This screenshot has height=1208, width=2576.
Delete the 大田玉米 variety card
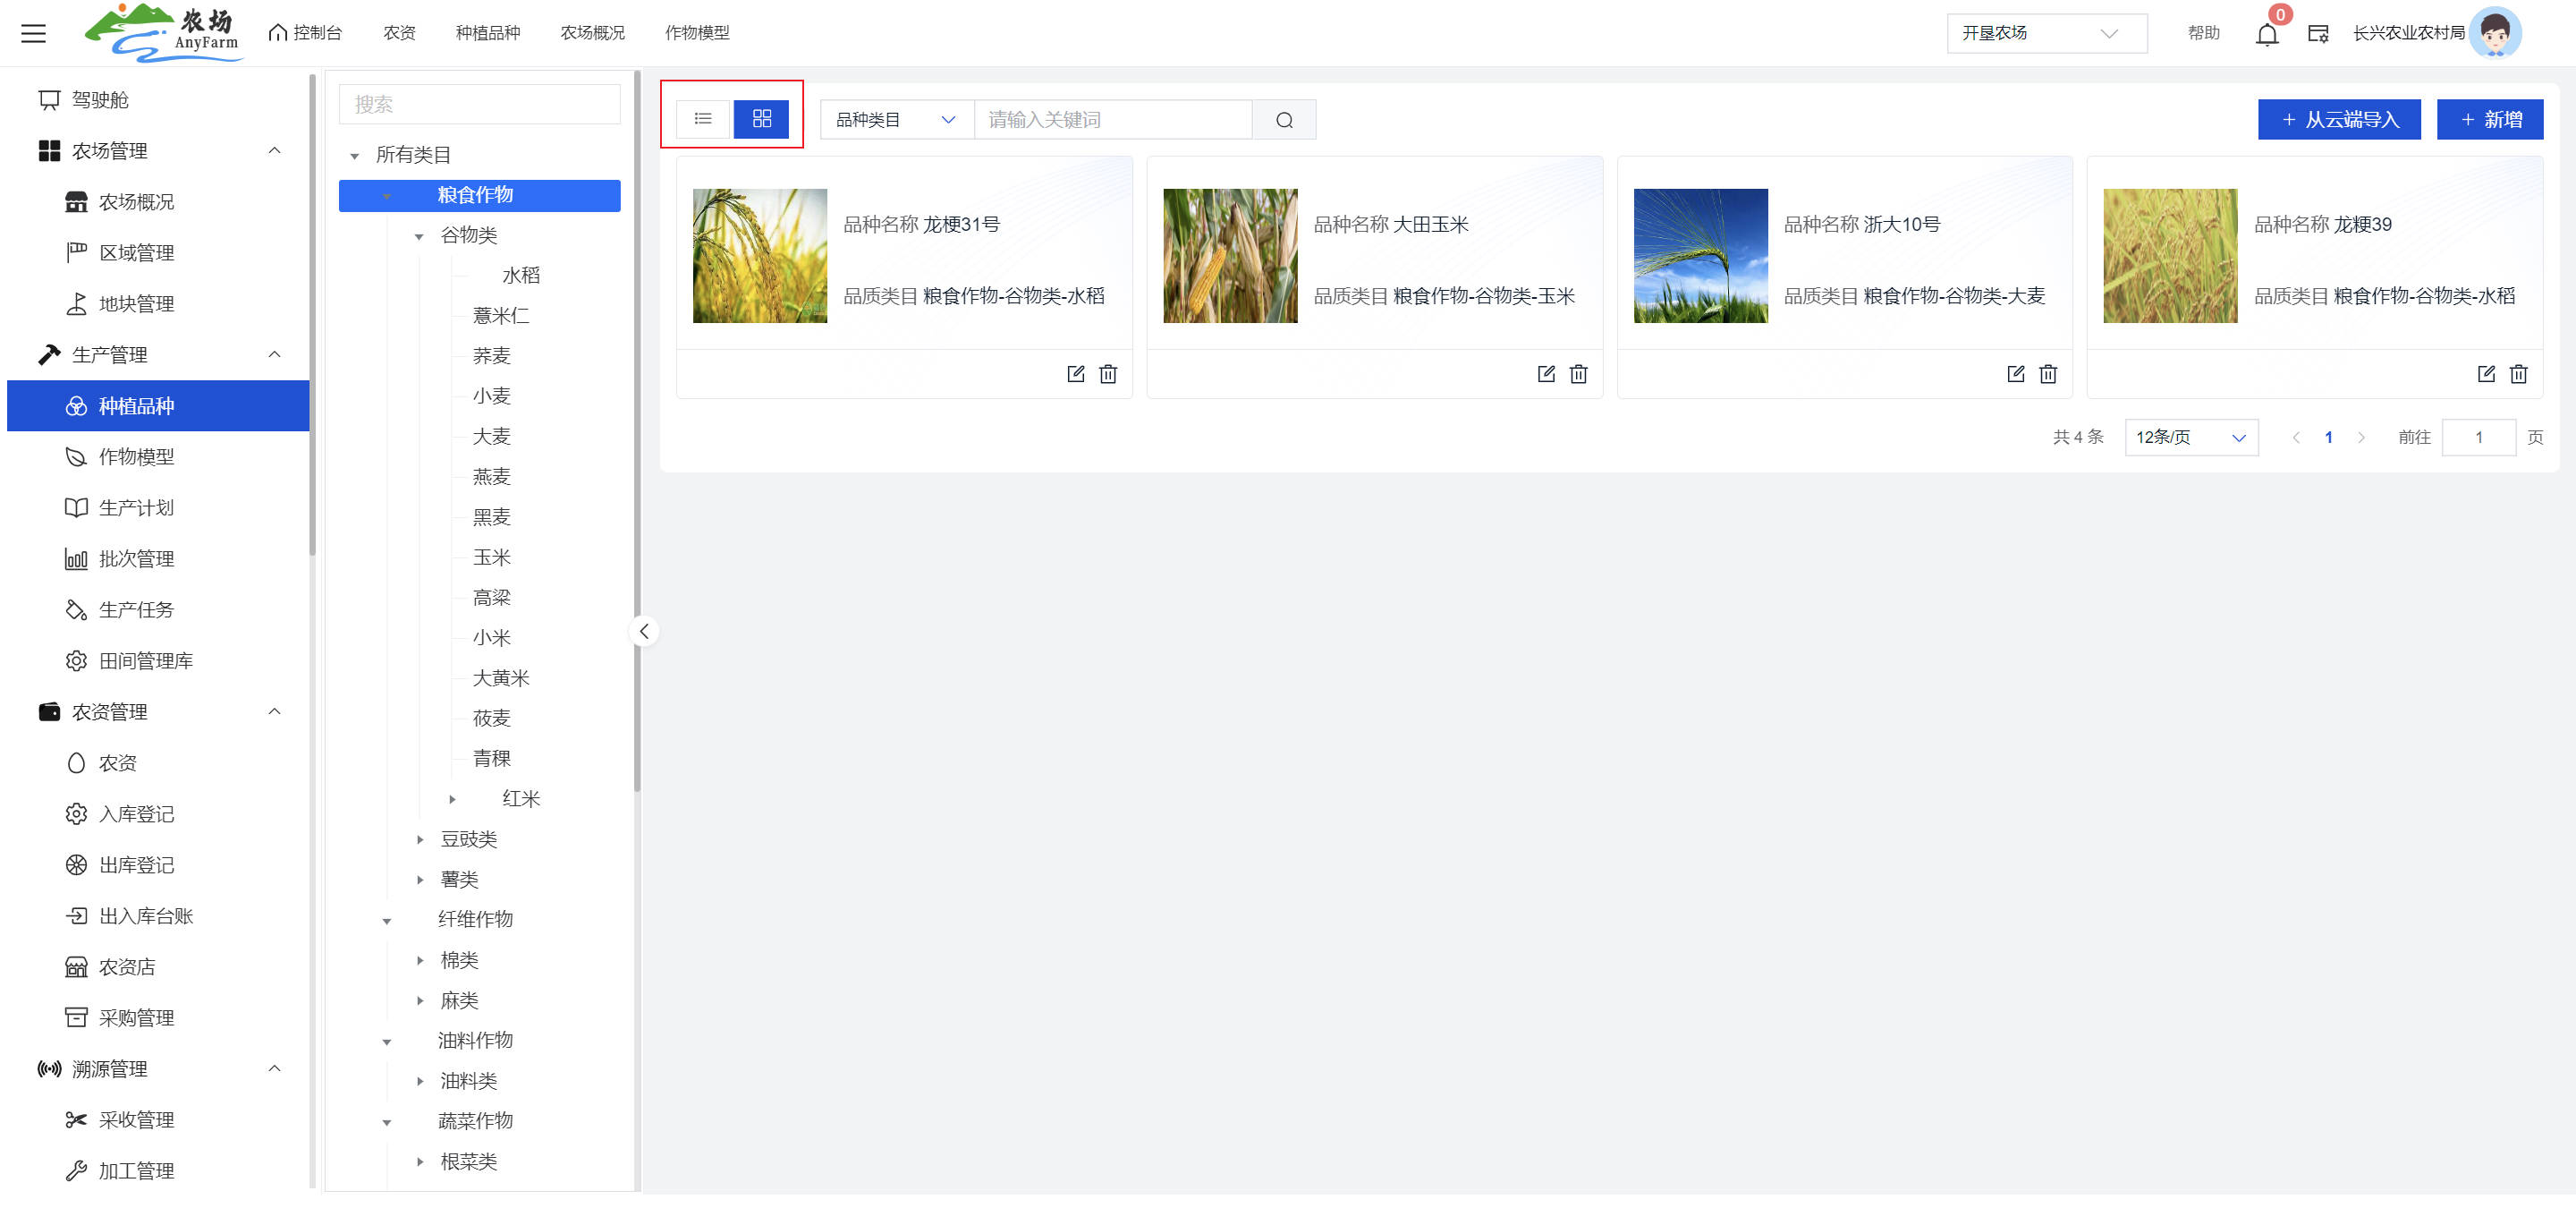click(1578, 374)
